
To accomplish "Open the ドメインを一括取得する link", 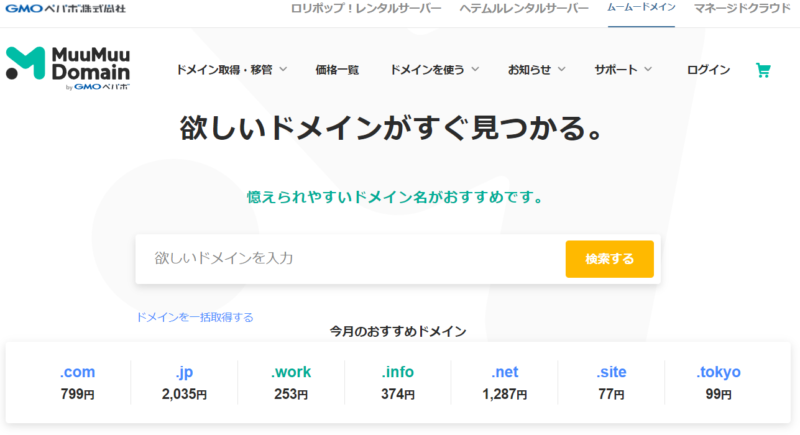I will pyautogui.click(x=195, y=317).
